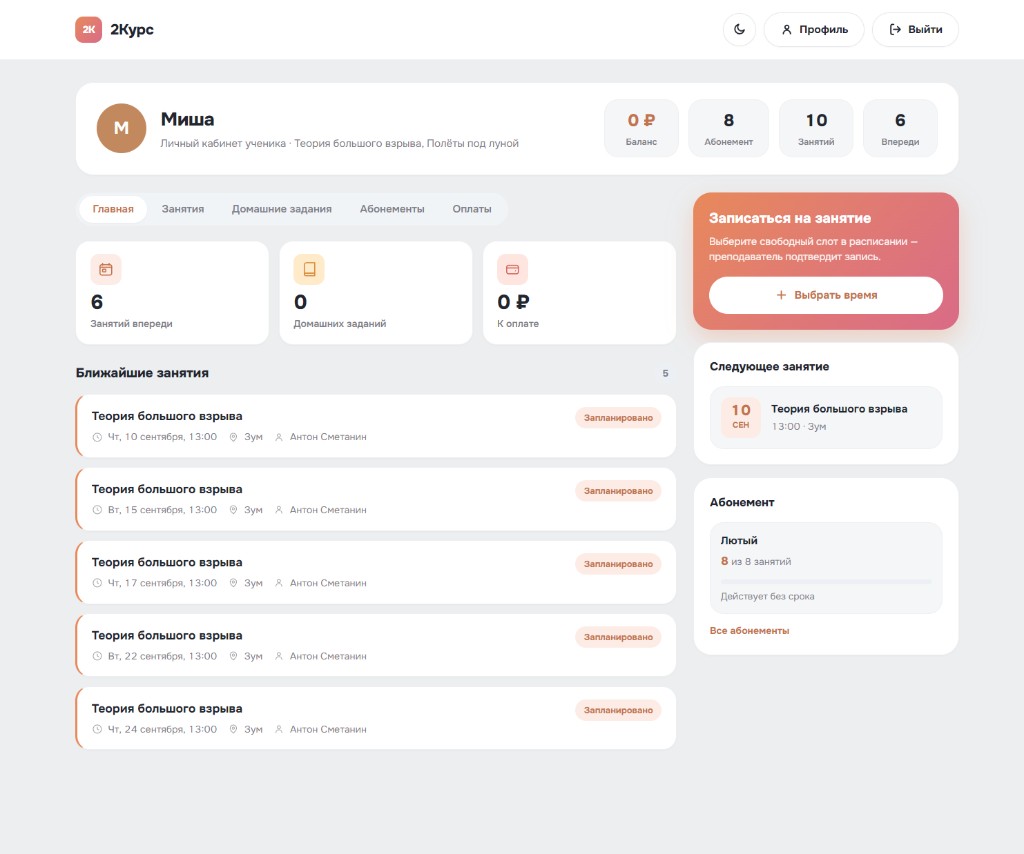
Task: Click location pin icon in 22 сентября lesson
Action: (233, 656)
